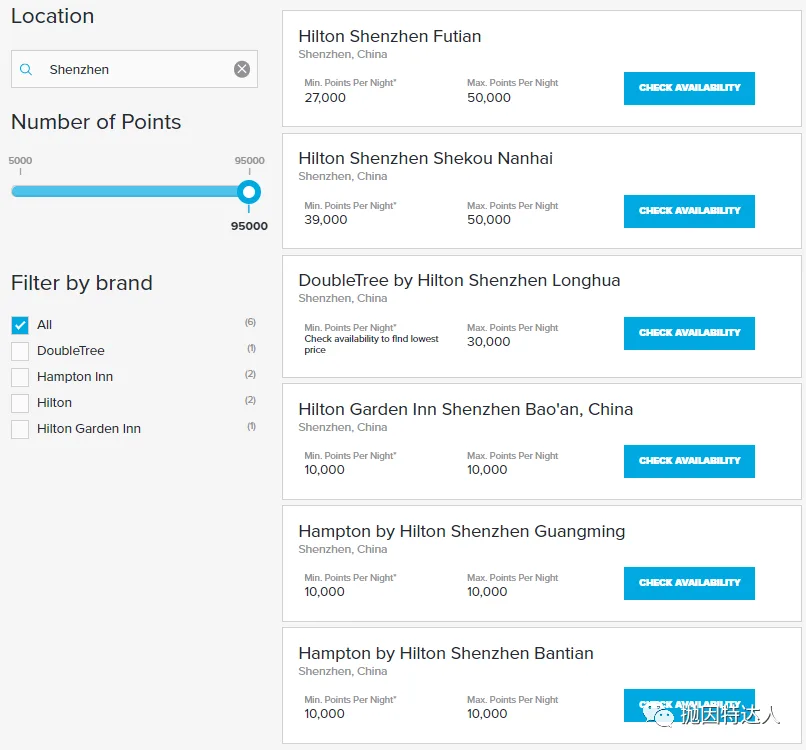The height and width of the screenshot is (750, 806).
Task: Click the bold 95000 slider value
Action: 249,226
